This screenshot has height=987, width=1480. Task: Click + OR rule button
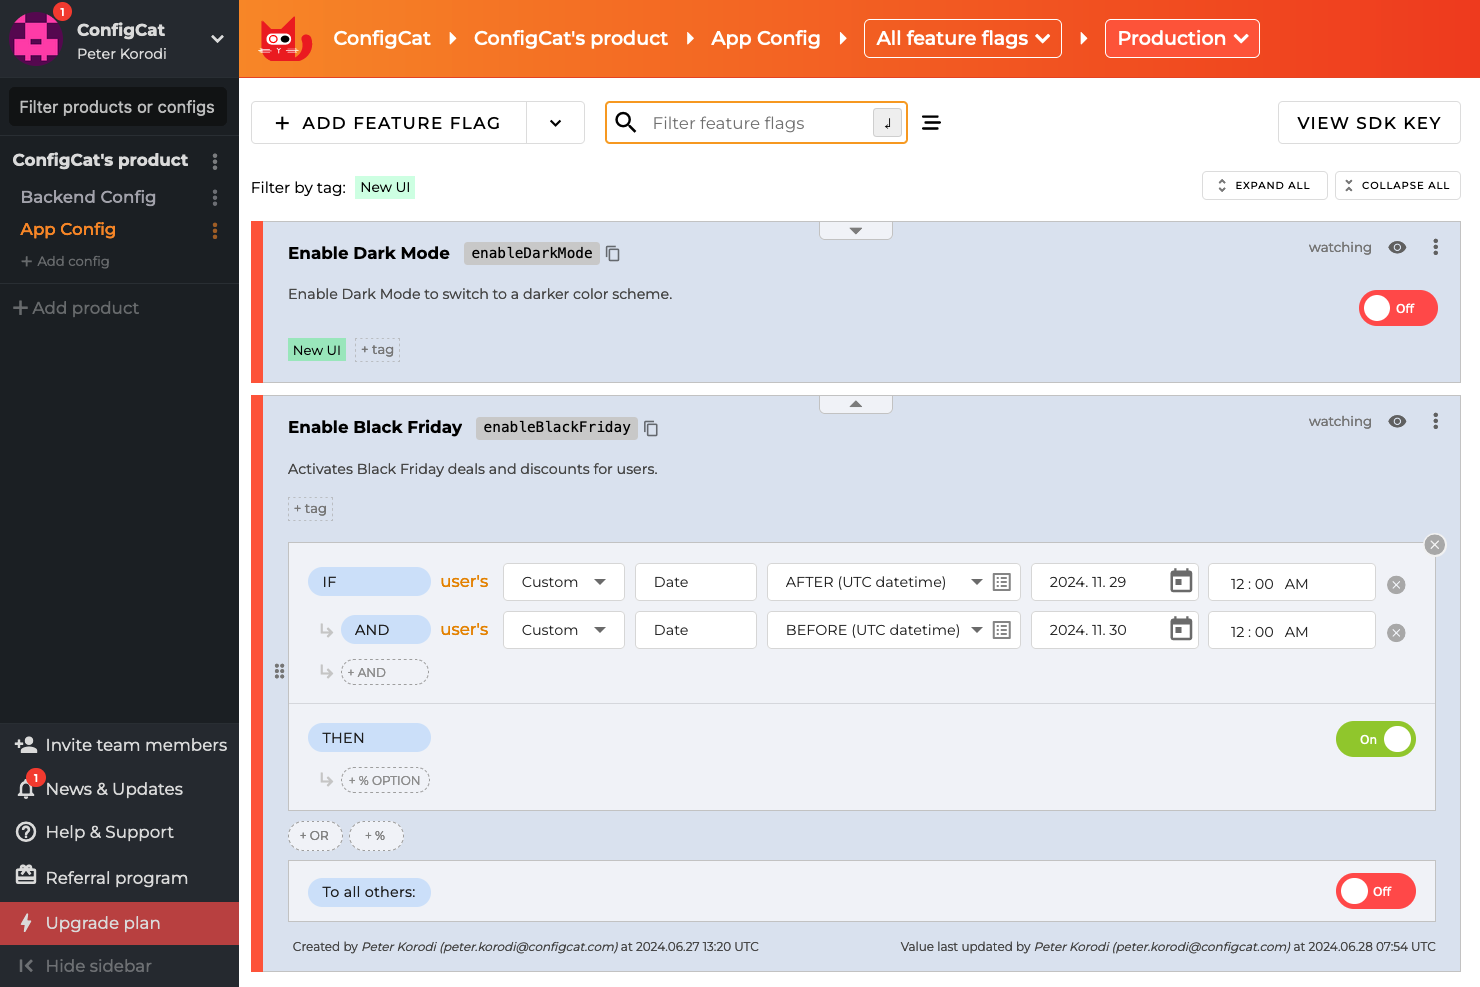click(315, 836)
